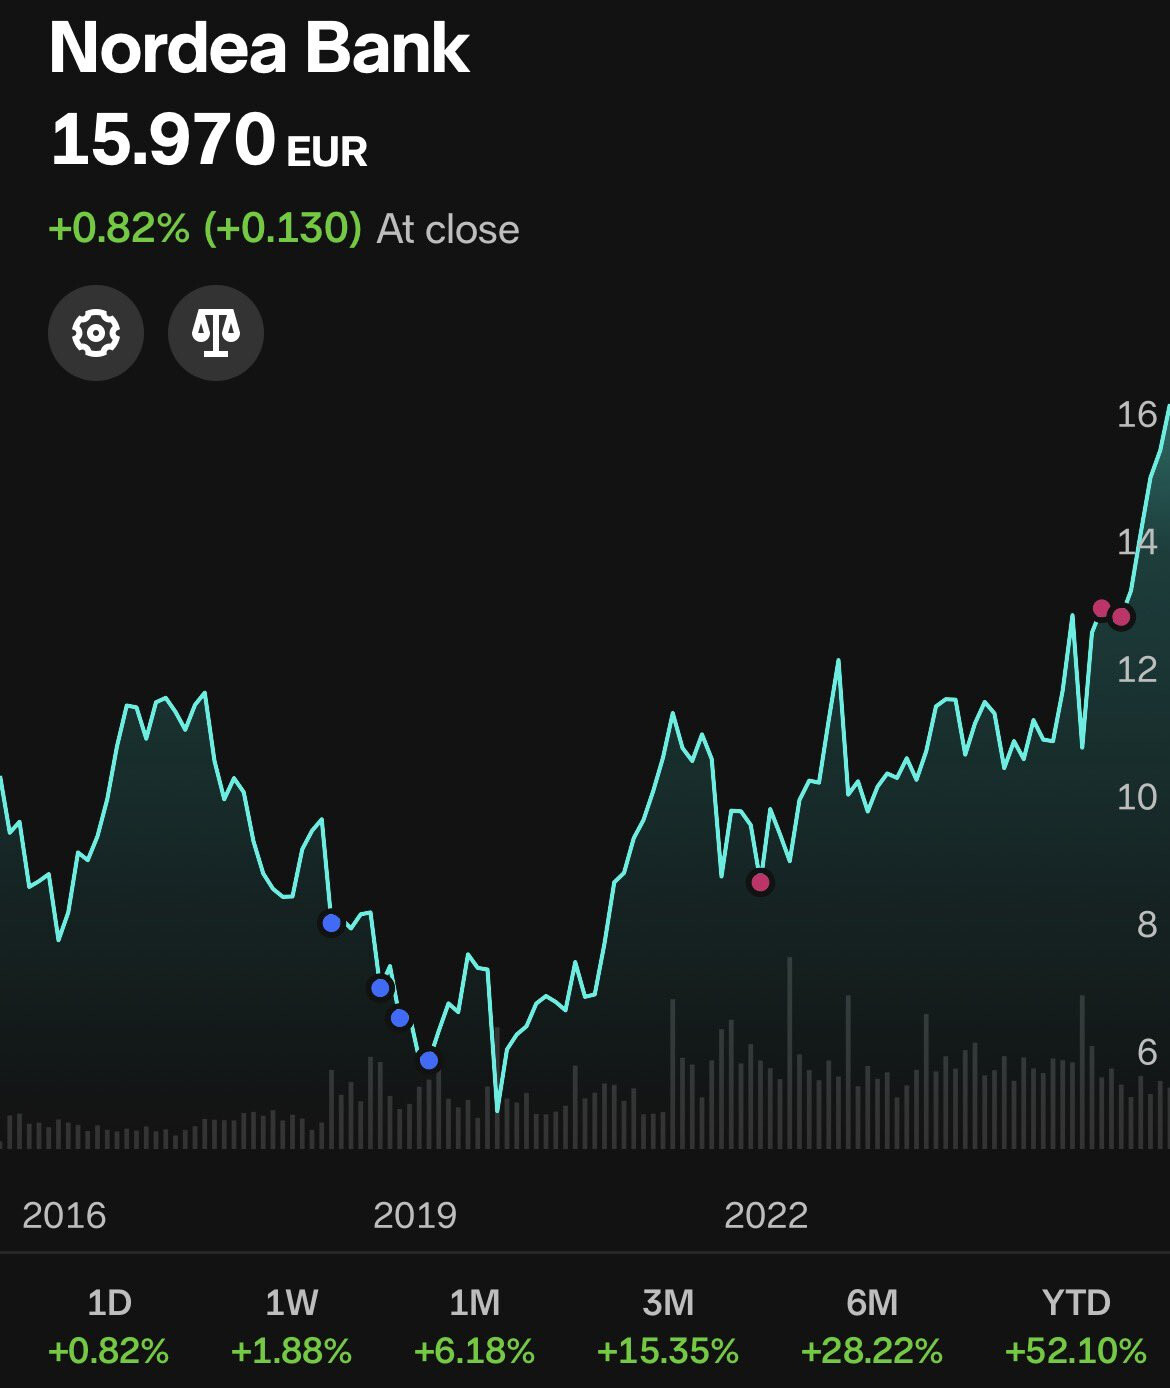The image size is (1170, 1388).
Task: Tap the Nordea Bank title
Action: (x=259, y=48)
